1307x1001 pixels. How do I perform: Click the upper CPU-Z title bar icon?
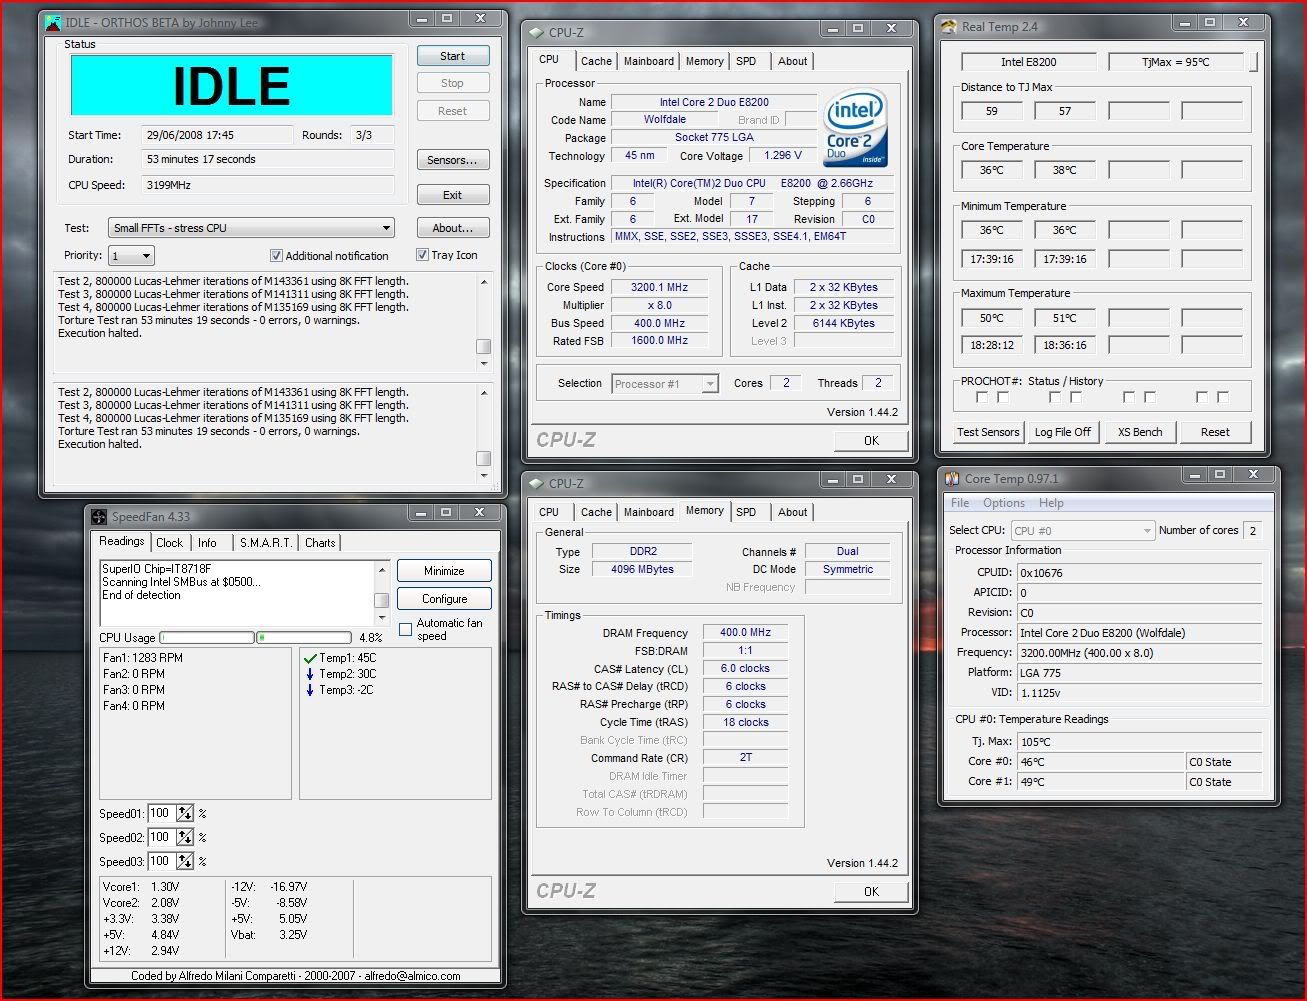pyautogui.click(x=537, y=32)
